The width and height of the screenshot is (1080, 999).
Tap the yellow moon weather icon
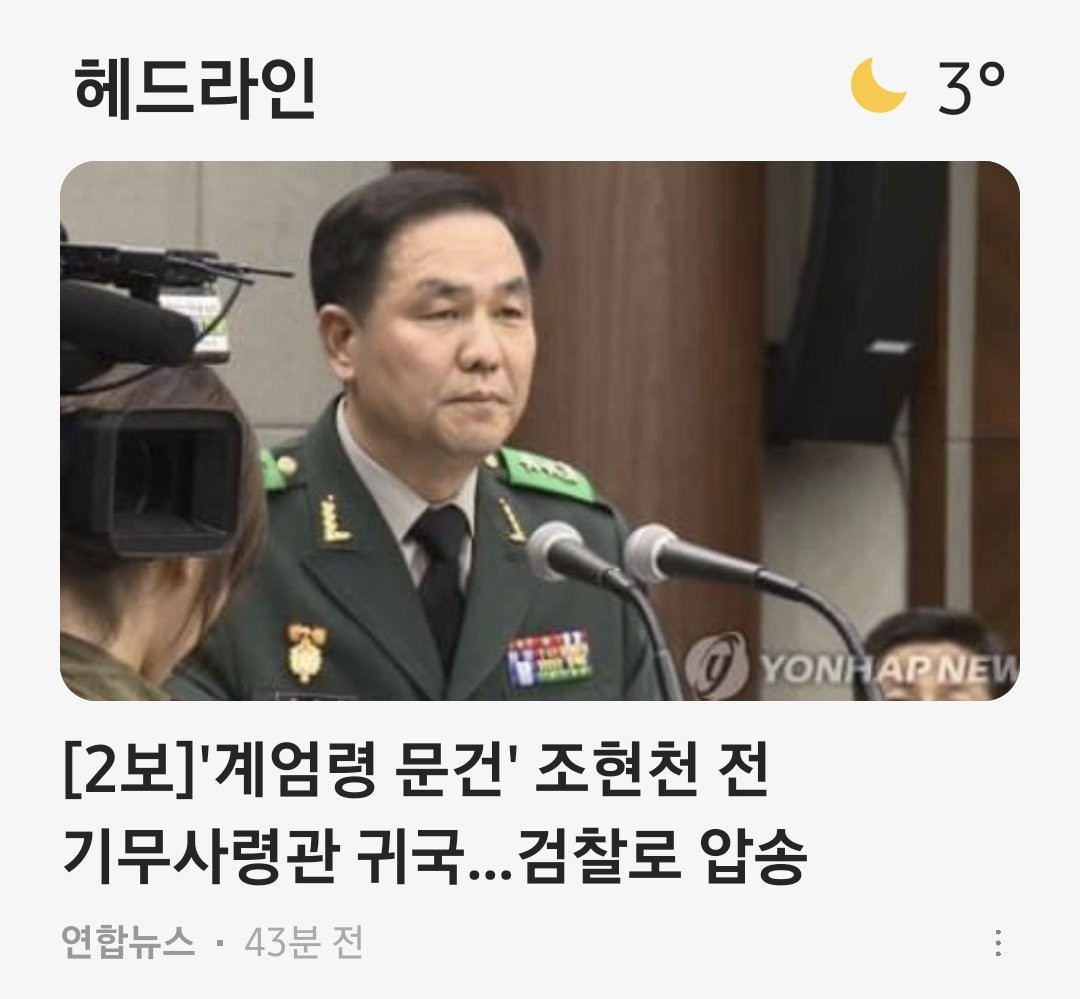click(878, 85)
